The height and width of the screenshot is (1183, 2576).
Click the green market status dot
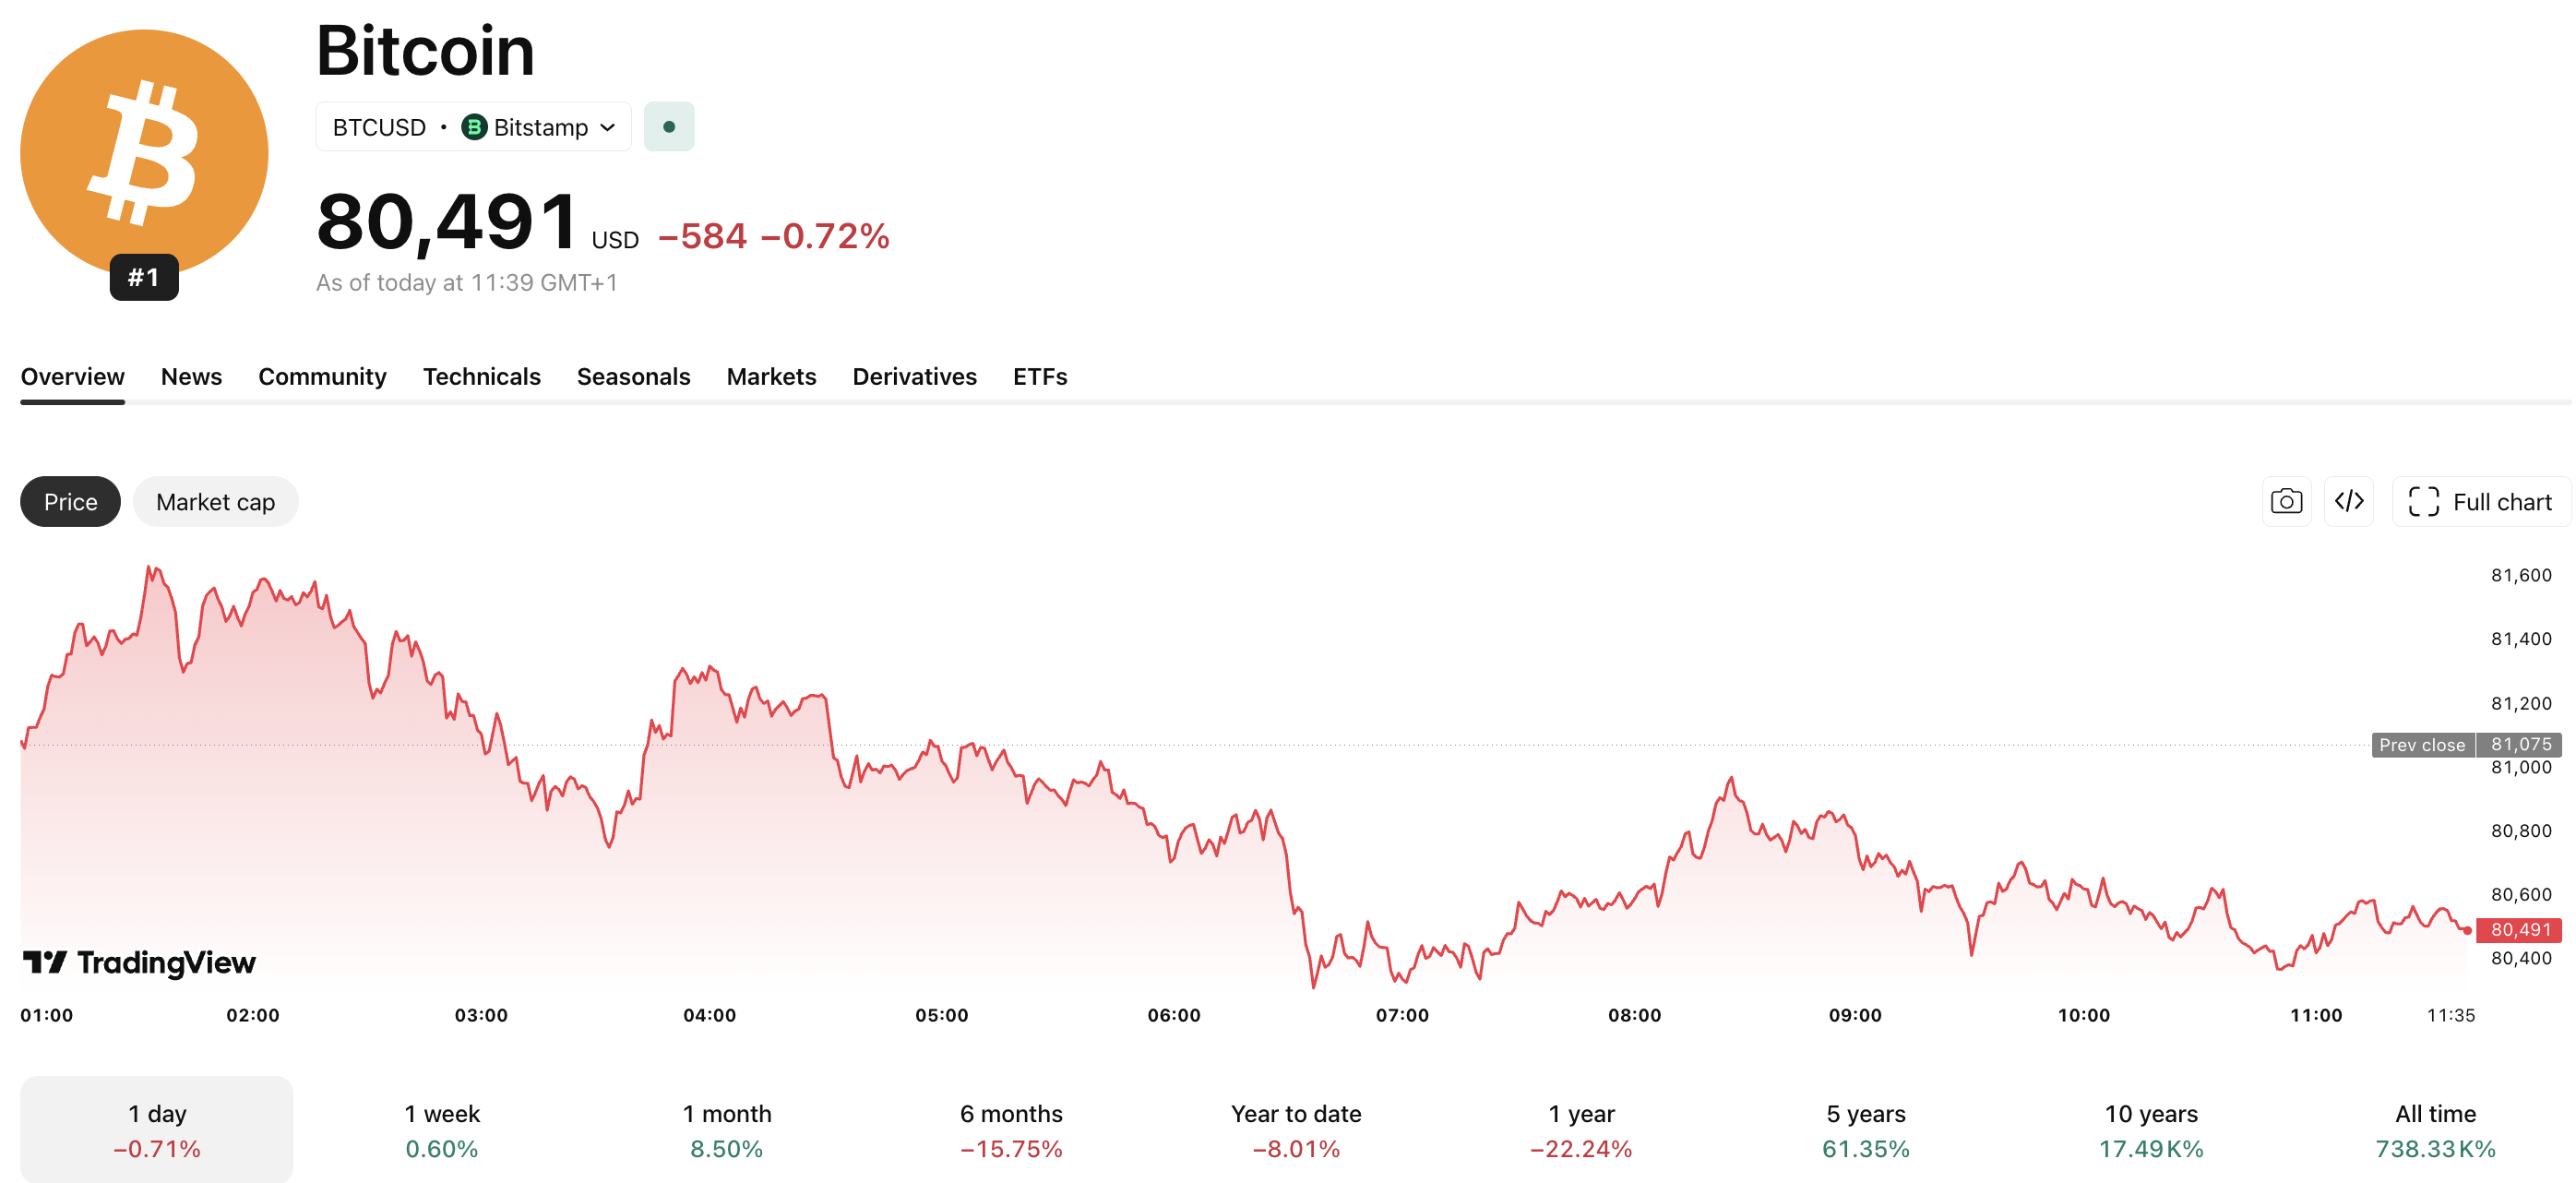pos(669,127)
